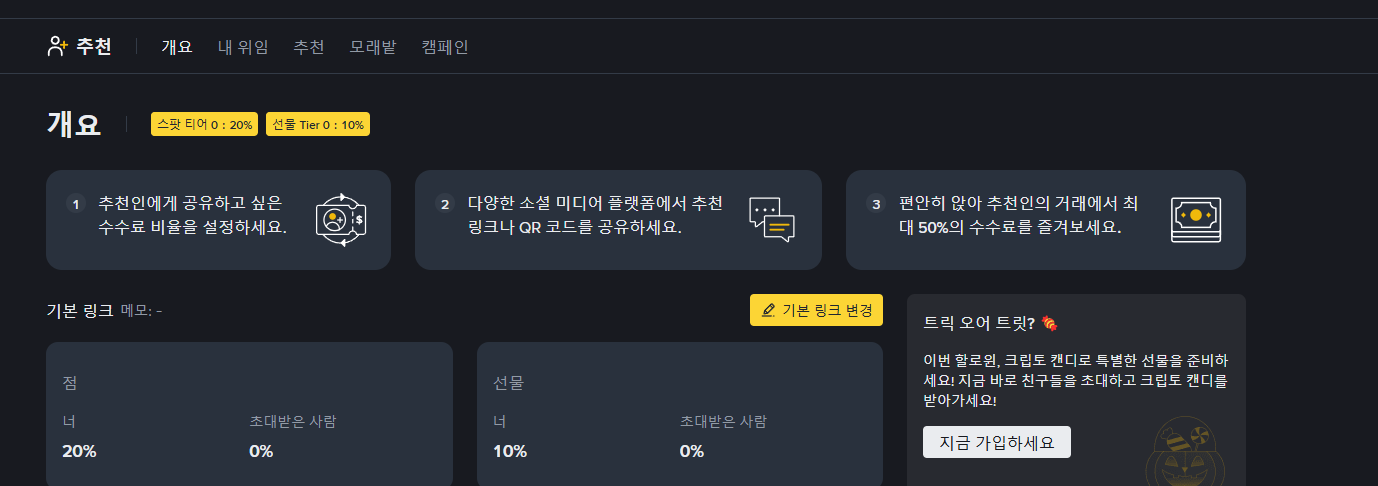Click the chat bubbles share icon

[x=772, y=220]
